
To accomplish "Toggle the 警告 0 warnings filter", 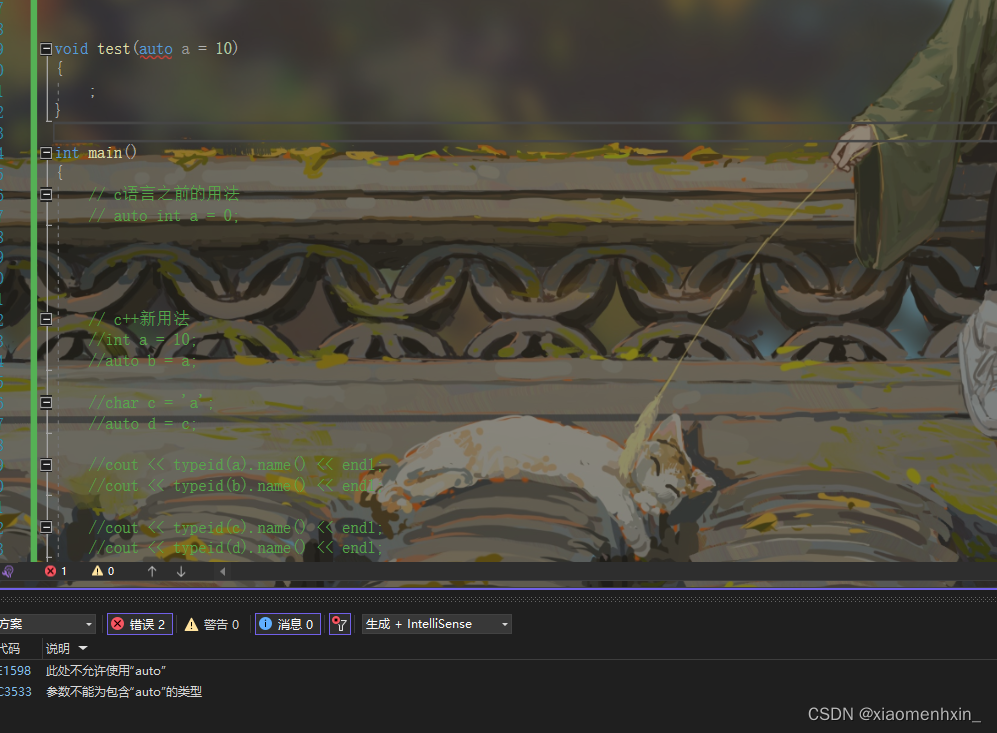I will [212, 624].
